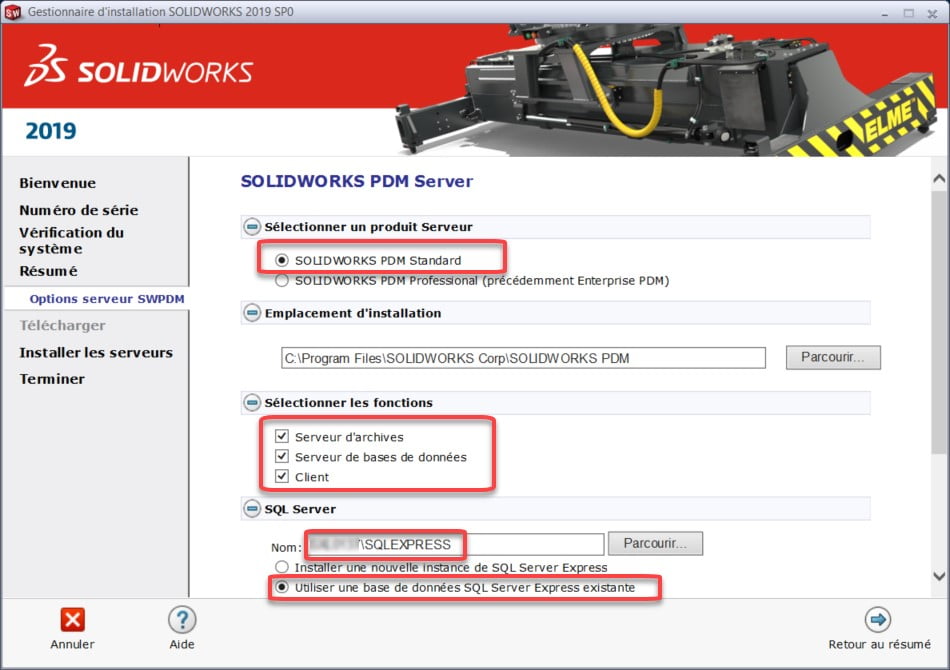Collapse the Sélectionner un produit Serveur section
Viewport: 950px width, 670px height.
252,227
